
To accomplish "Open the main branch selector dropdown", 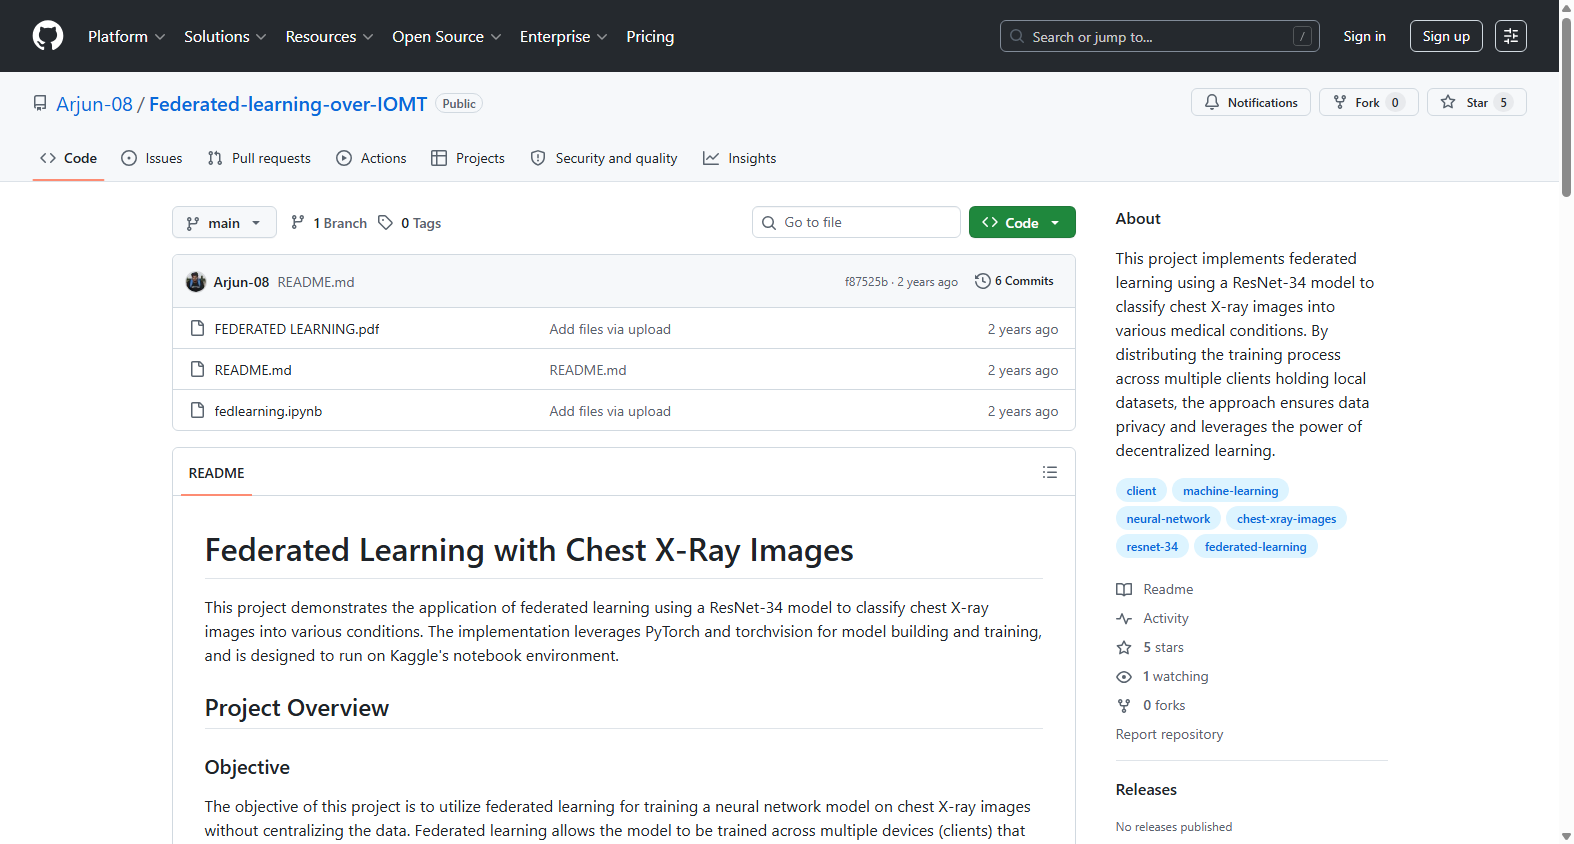I will click(x=224, y=222).
